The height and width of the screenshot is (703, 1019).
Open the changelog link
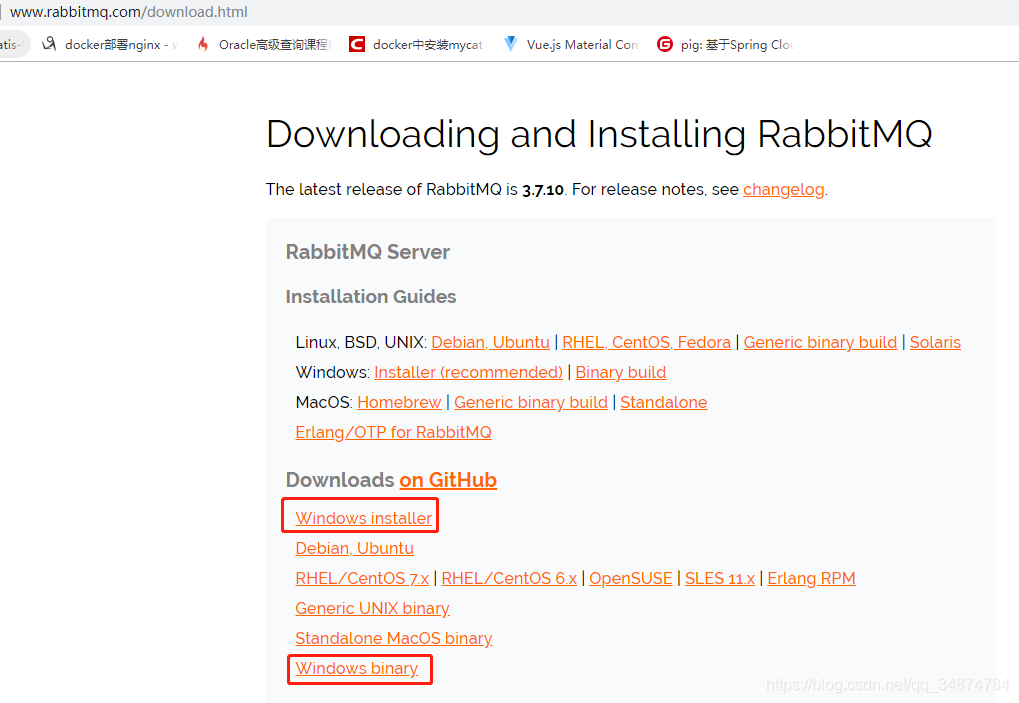click(784, 189)
